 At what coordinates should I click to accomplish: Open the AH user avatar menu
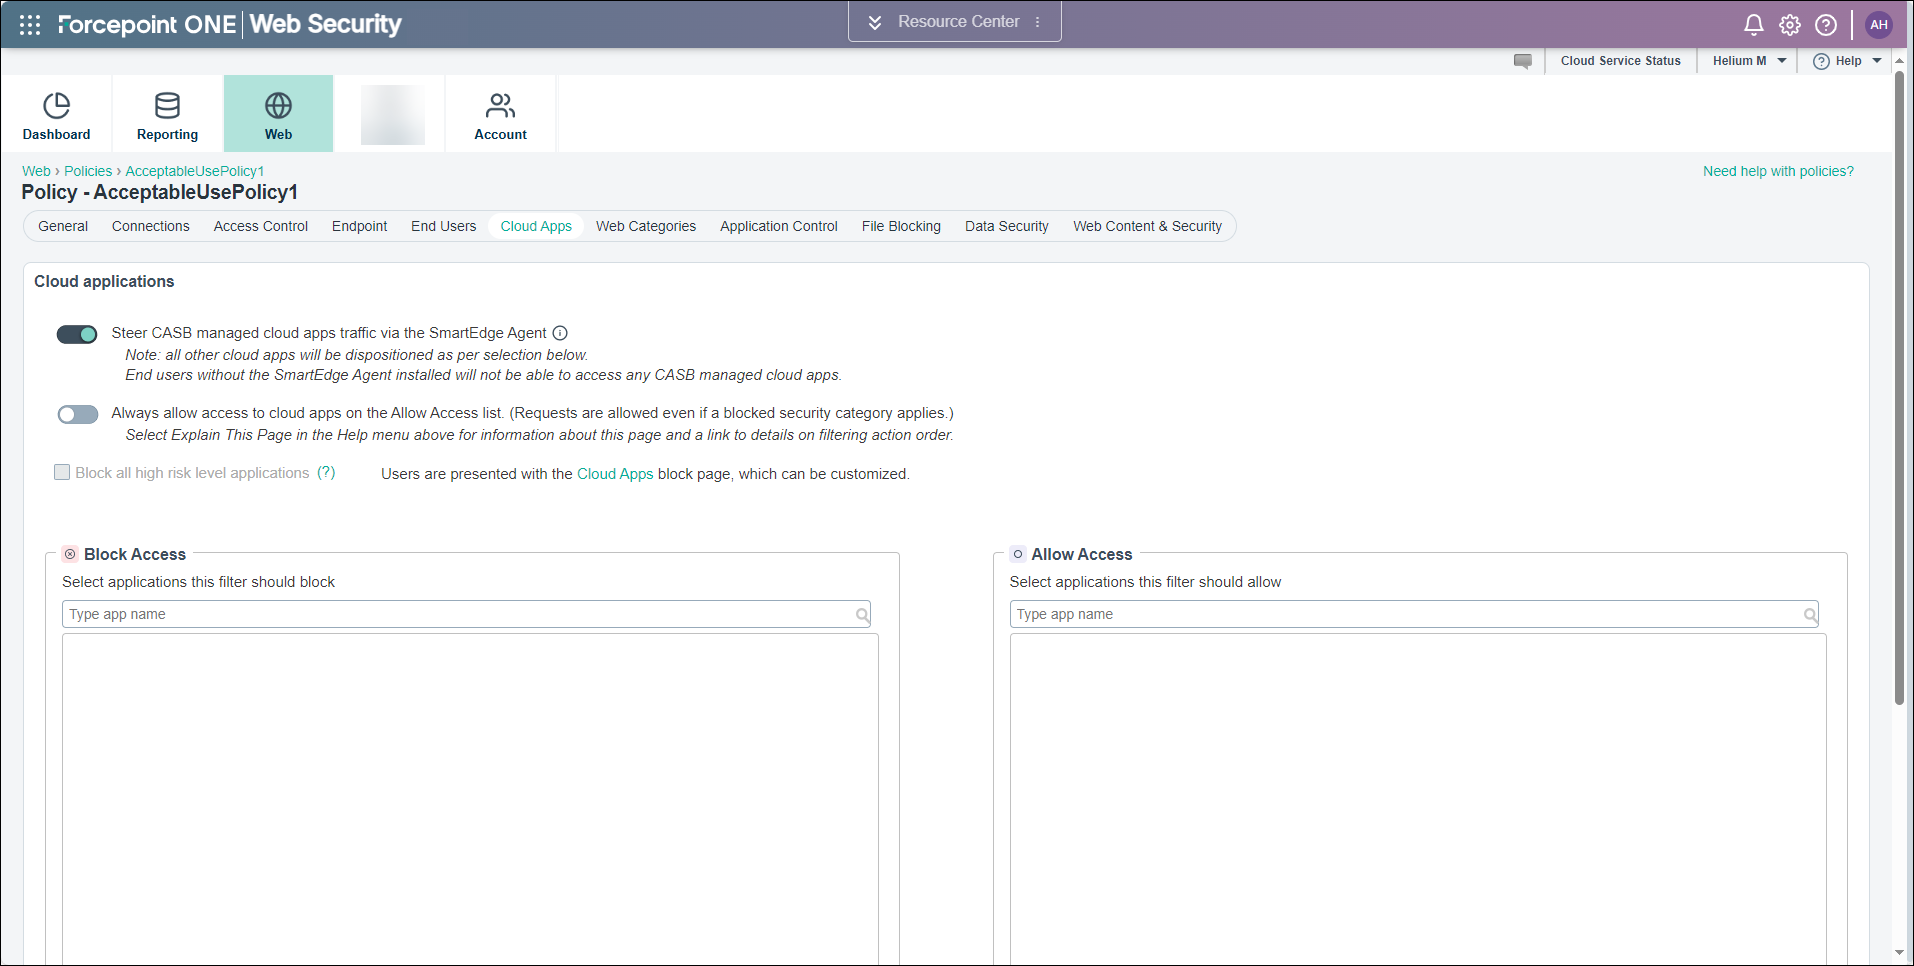pos(1879,25)
